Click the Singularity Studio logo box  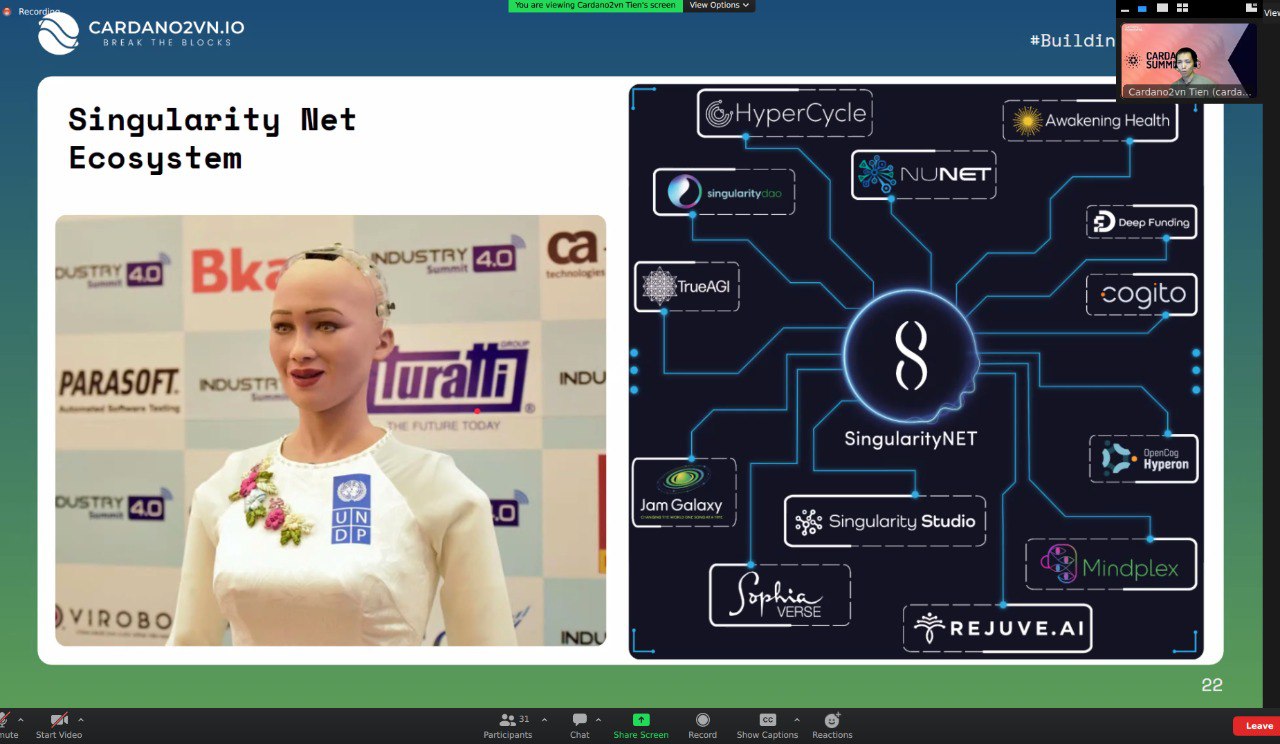coord(885,521)
